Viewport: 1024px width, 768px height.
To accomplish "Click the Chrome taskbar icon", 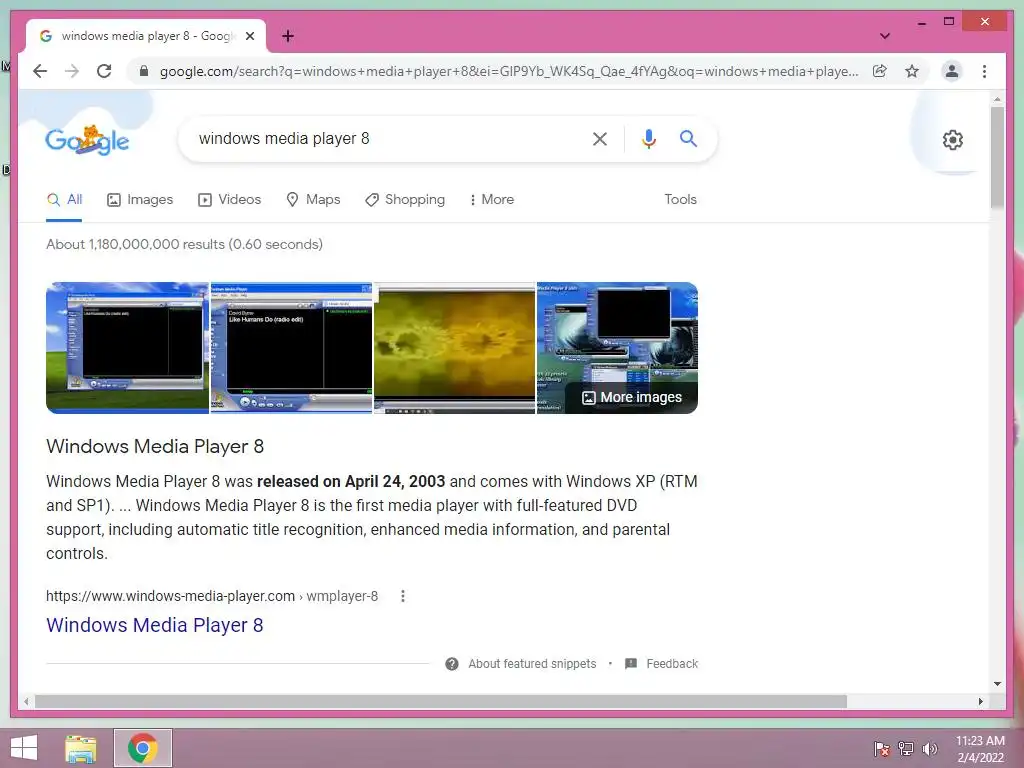I will (142, 748).
